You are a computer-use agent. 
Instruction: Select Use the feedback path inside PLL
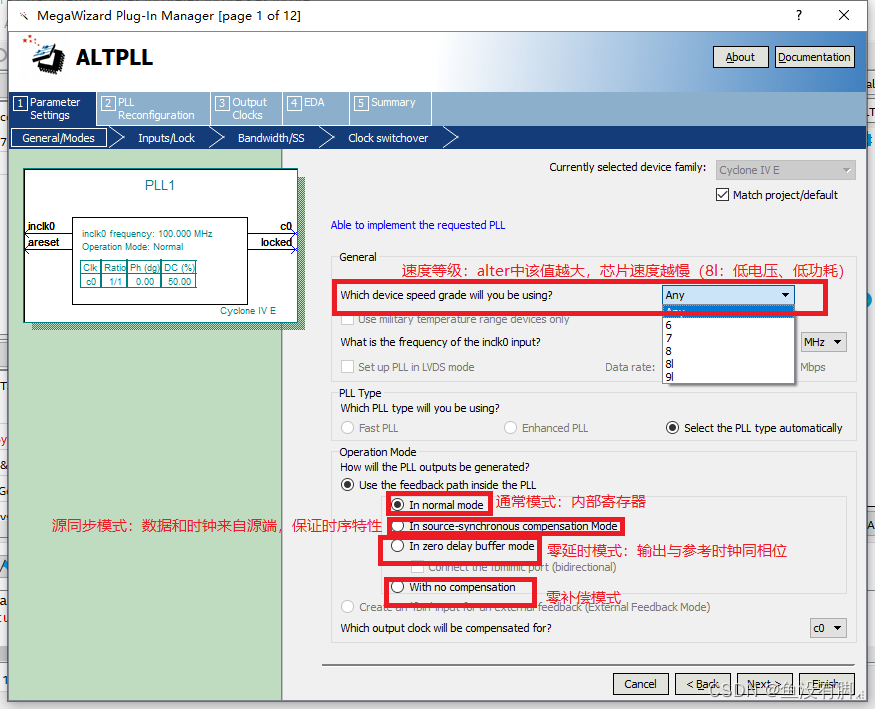347,485
